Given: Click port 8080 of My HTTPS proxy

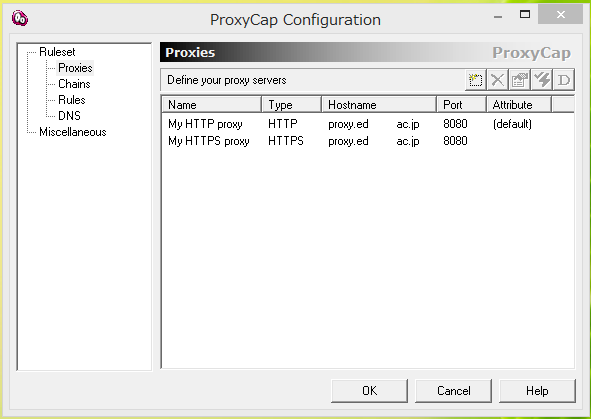Looking at the screenshot, I should coord(455,141).
